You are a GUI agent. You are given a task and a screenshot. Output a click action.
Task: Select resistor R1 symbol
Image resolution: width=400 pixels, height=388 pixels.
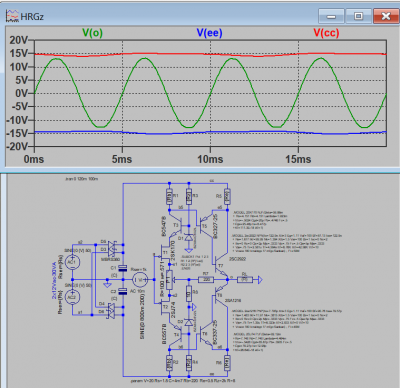(169, 197)
